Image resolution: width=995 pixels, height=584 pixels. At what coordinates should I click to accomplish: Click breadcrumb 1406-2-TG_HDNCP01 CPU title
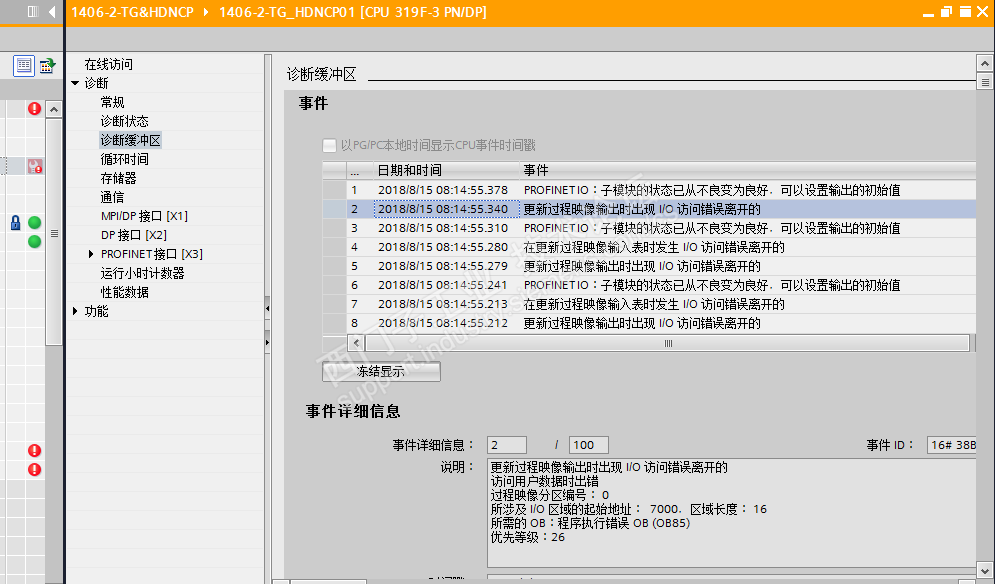[x=353, y=12]
